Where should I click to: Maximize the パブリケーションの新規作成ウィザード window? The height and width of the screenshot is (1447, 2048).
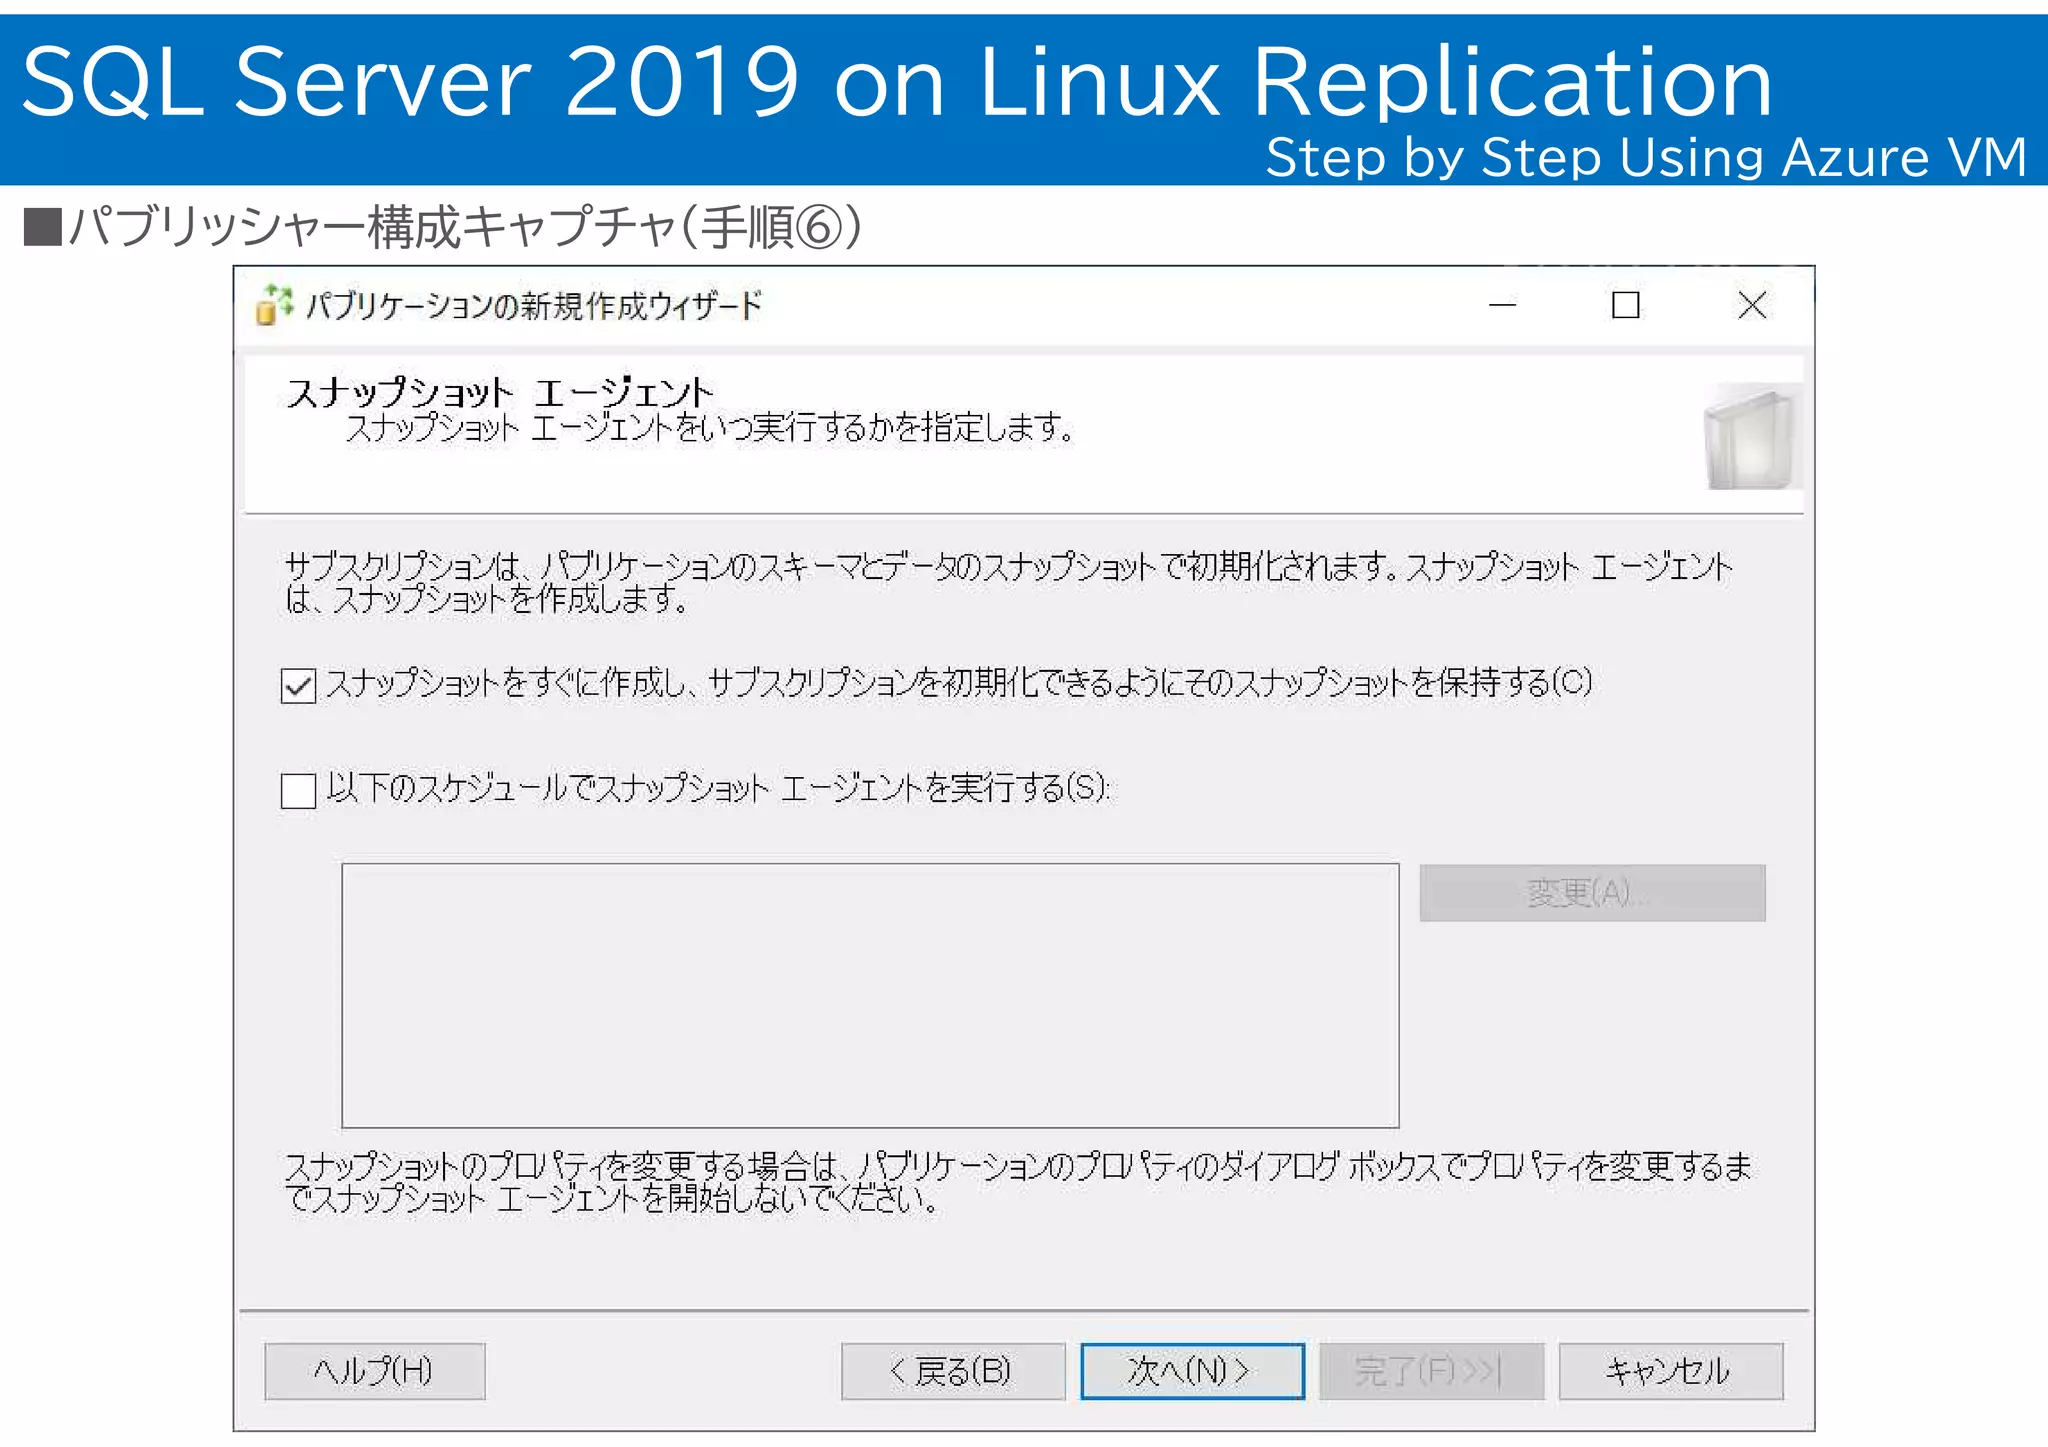[1626, 305]
